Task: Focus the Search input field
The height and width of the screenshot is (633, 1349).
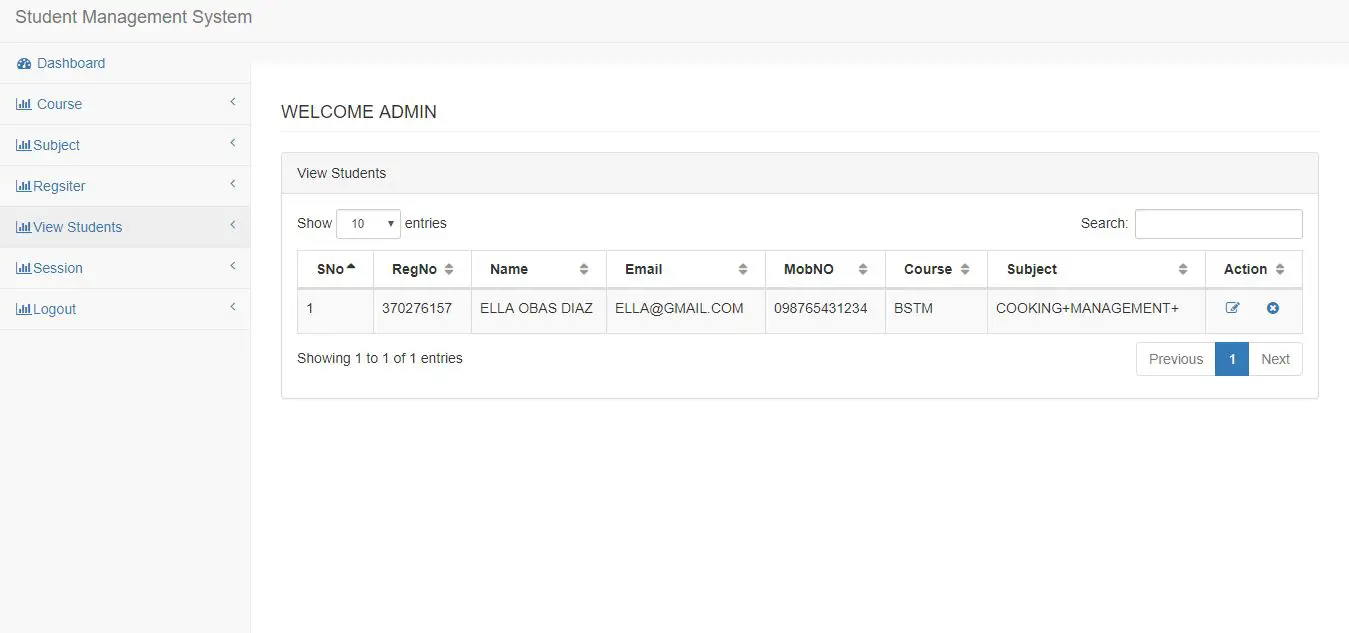Action: coord(1218,224)
